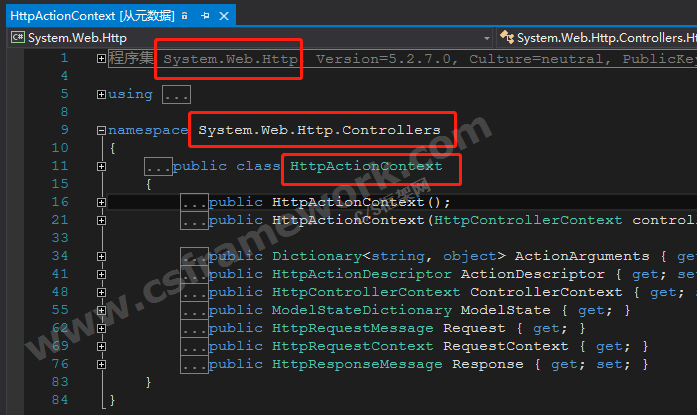Click the HttpActionContext class name
697x415 pixels.
(x=365, y=166)
